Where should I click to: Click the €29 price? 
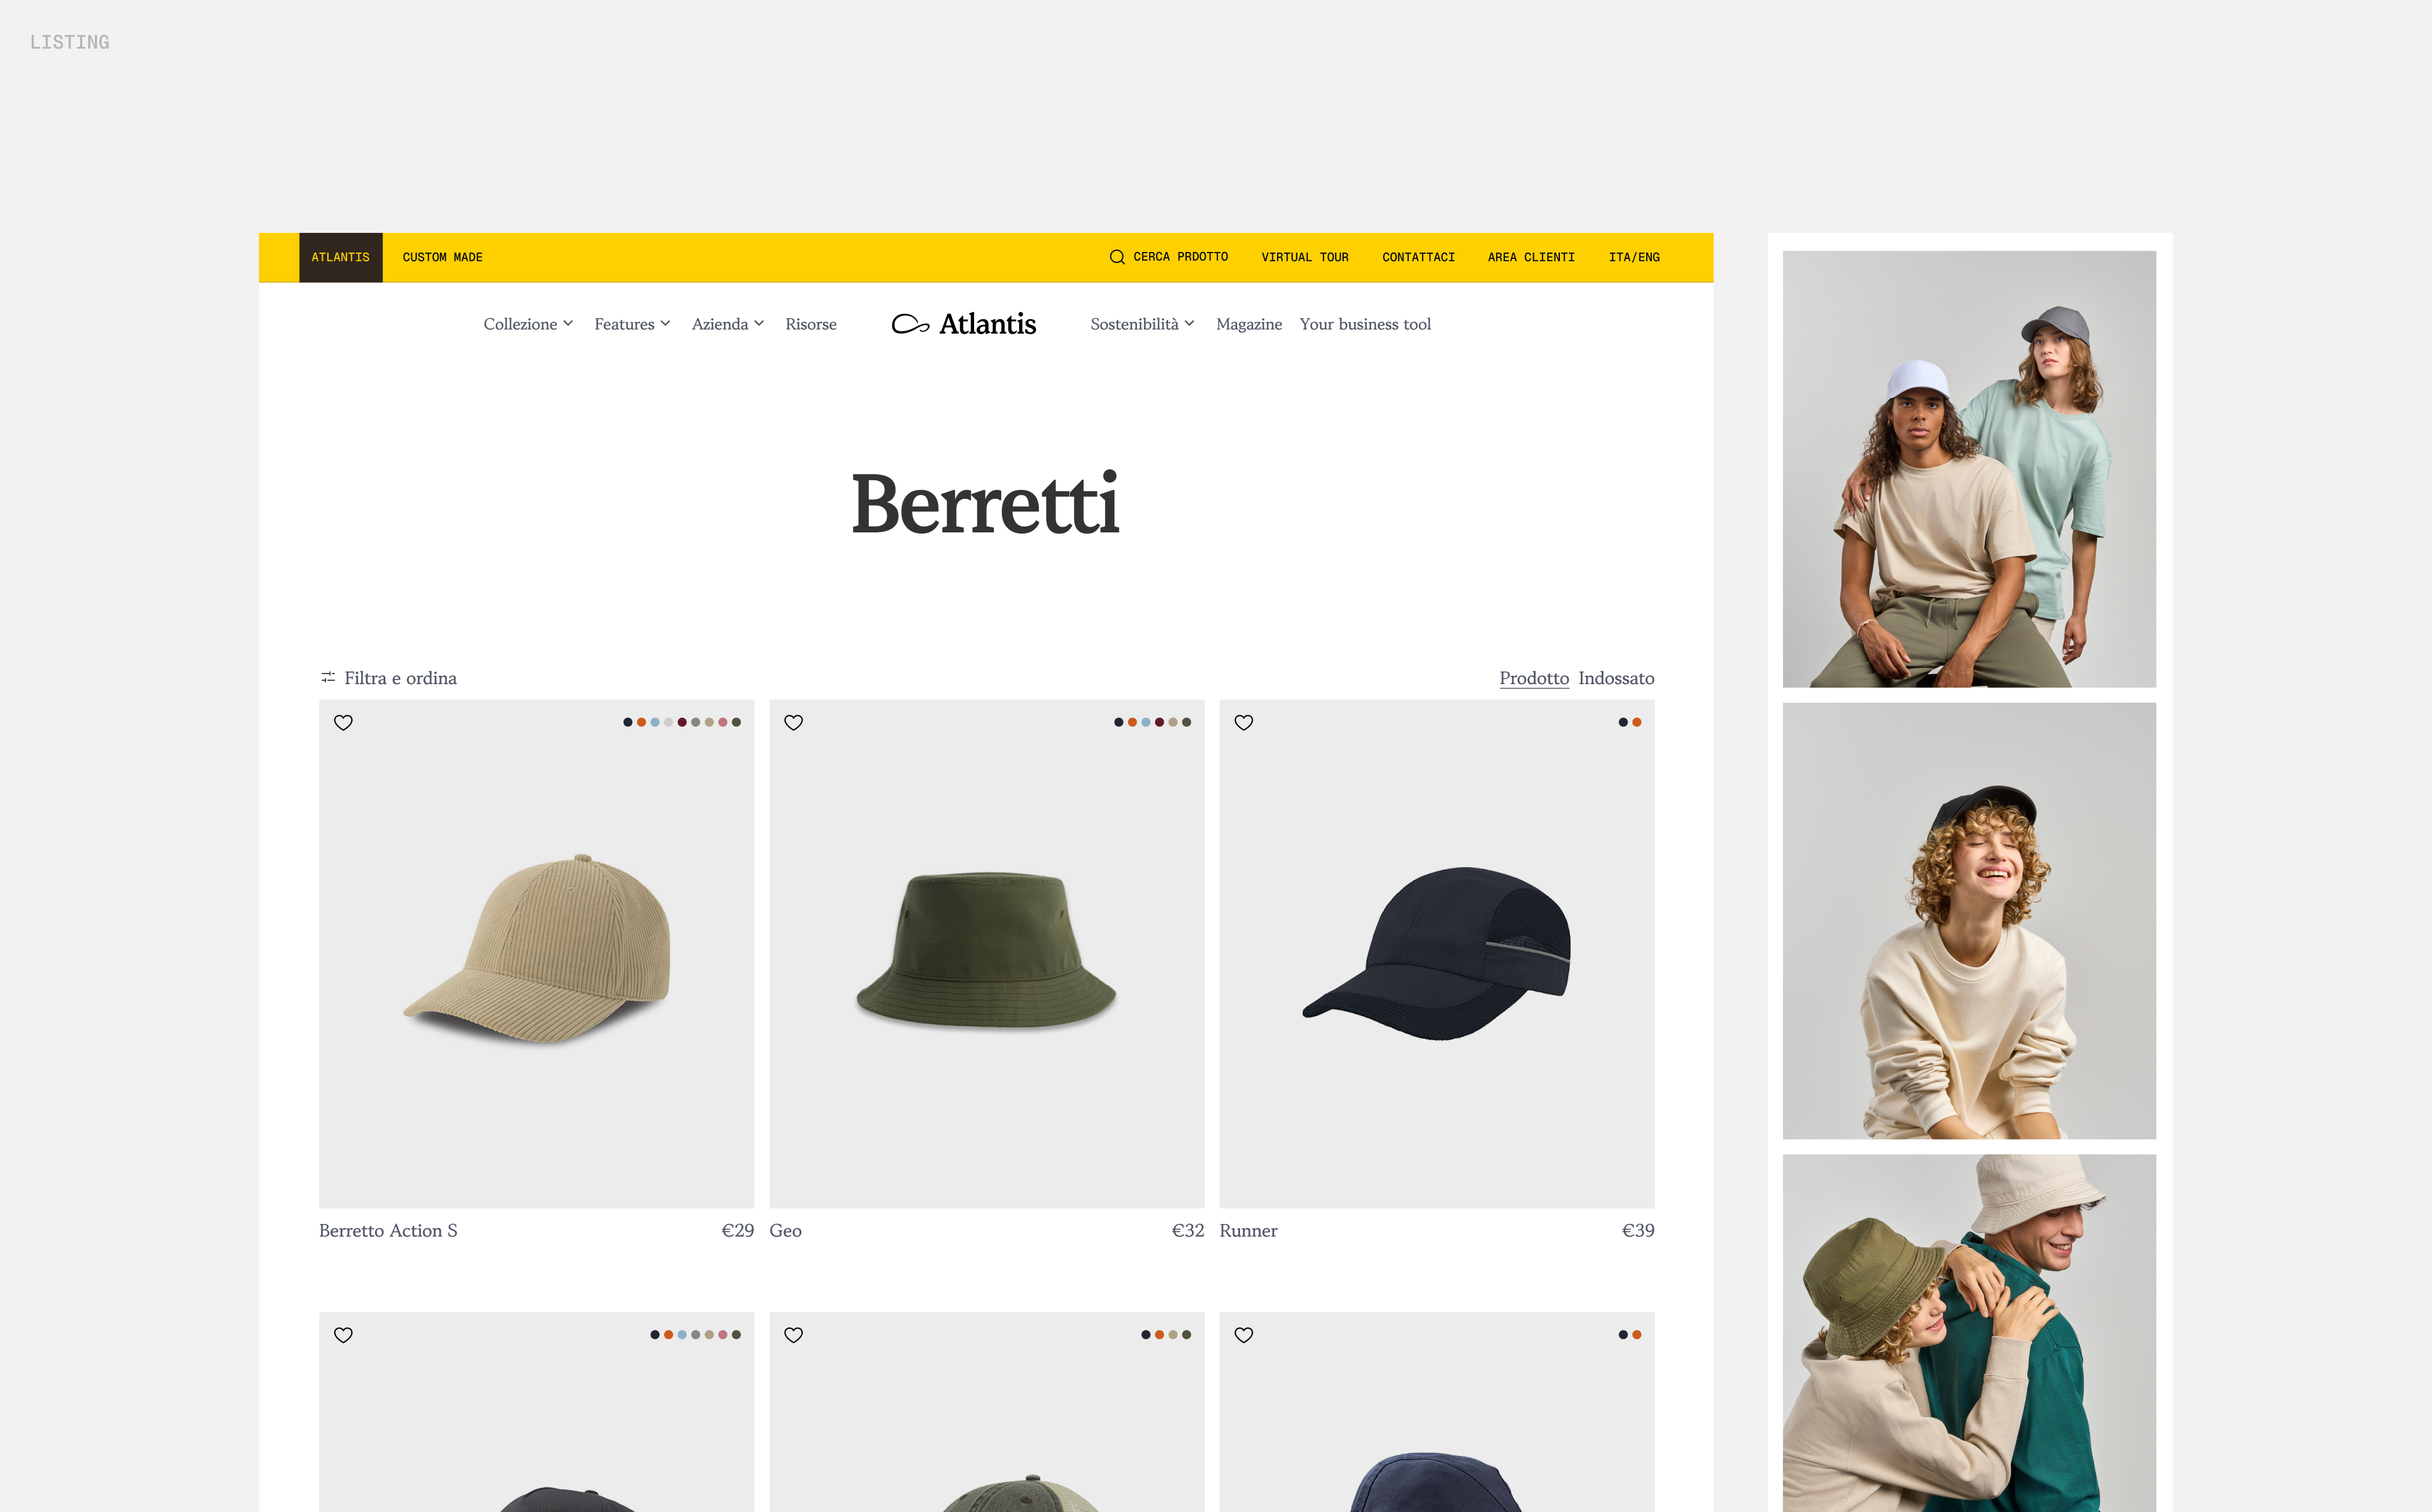738,1231
